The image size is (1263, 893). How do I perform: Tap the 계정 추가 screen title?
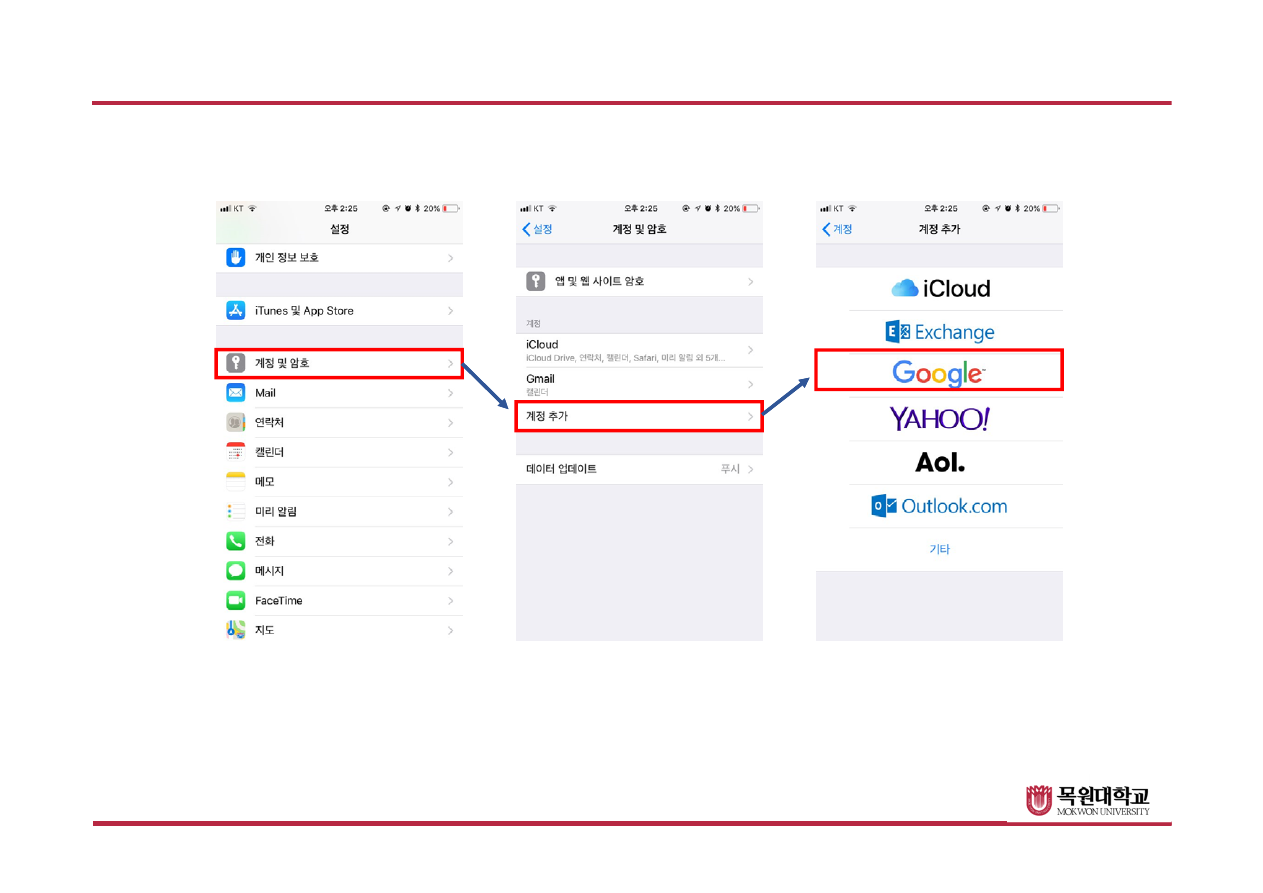click(939, 229)
